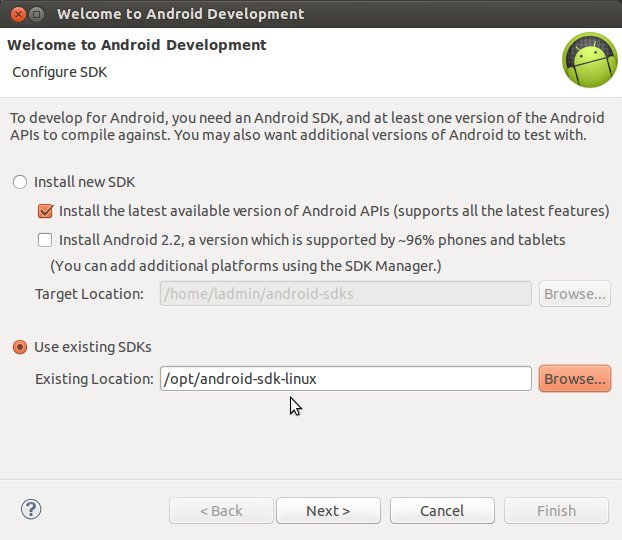Click Browse next to Existing Location
This screenshot has height=540, width=622.
[x=574, y=379]
